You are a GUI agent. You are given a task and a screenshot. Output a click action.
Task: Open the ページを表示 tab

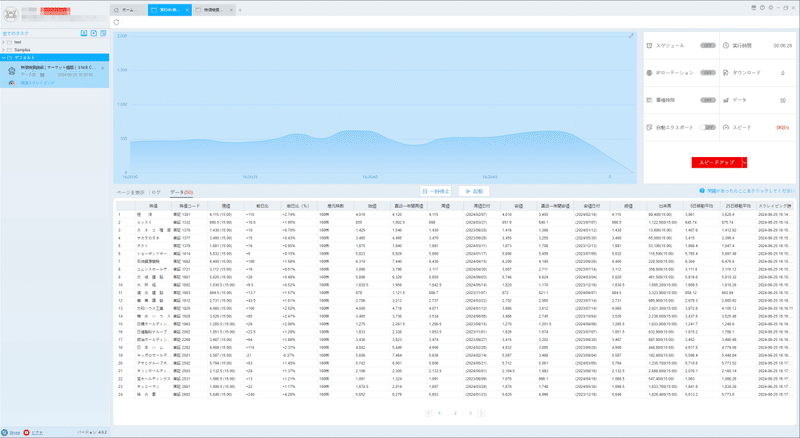[x=131, y=192]
